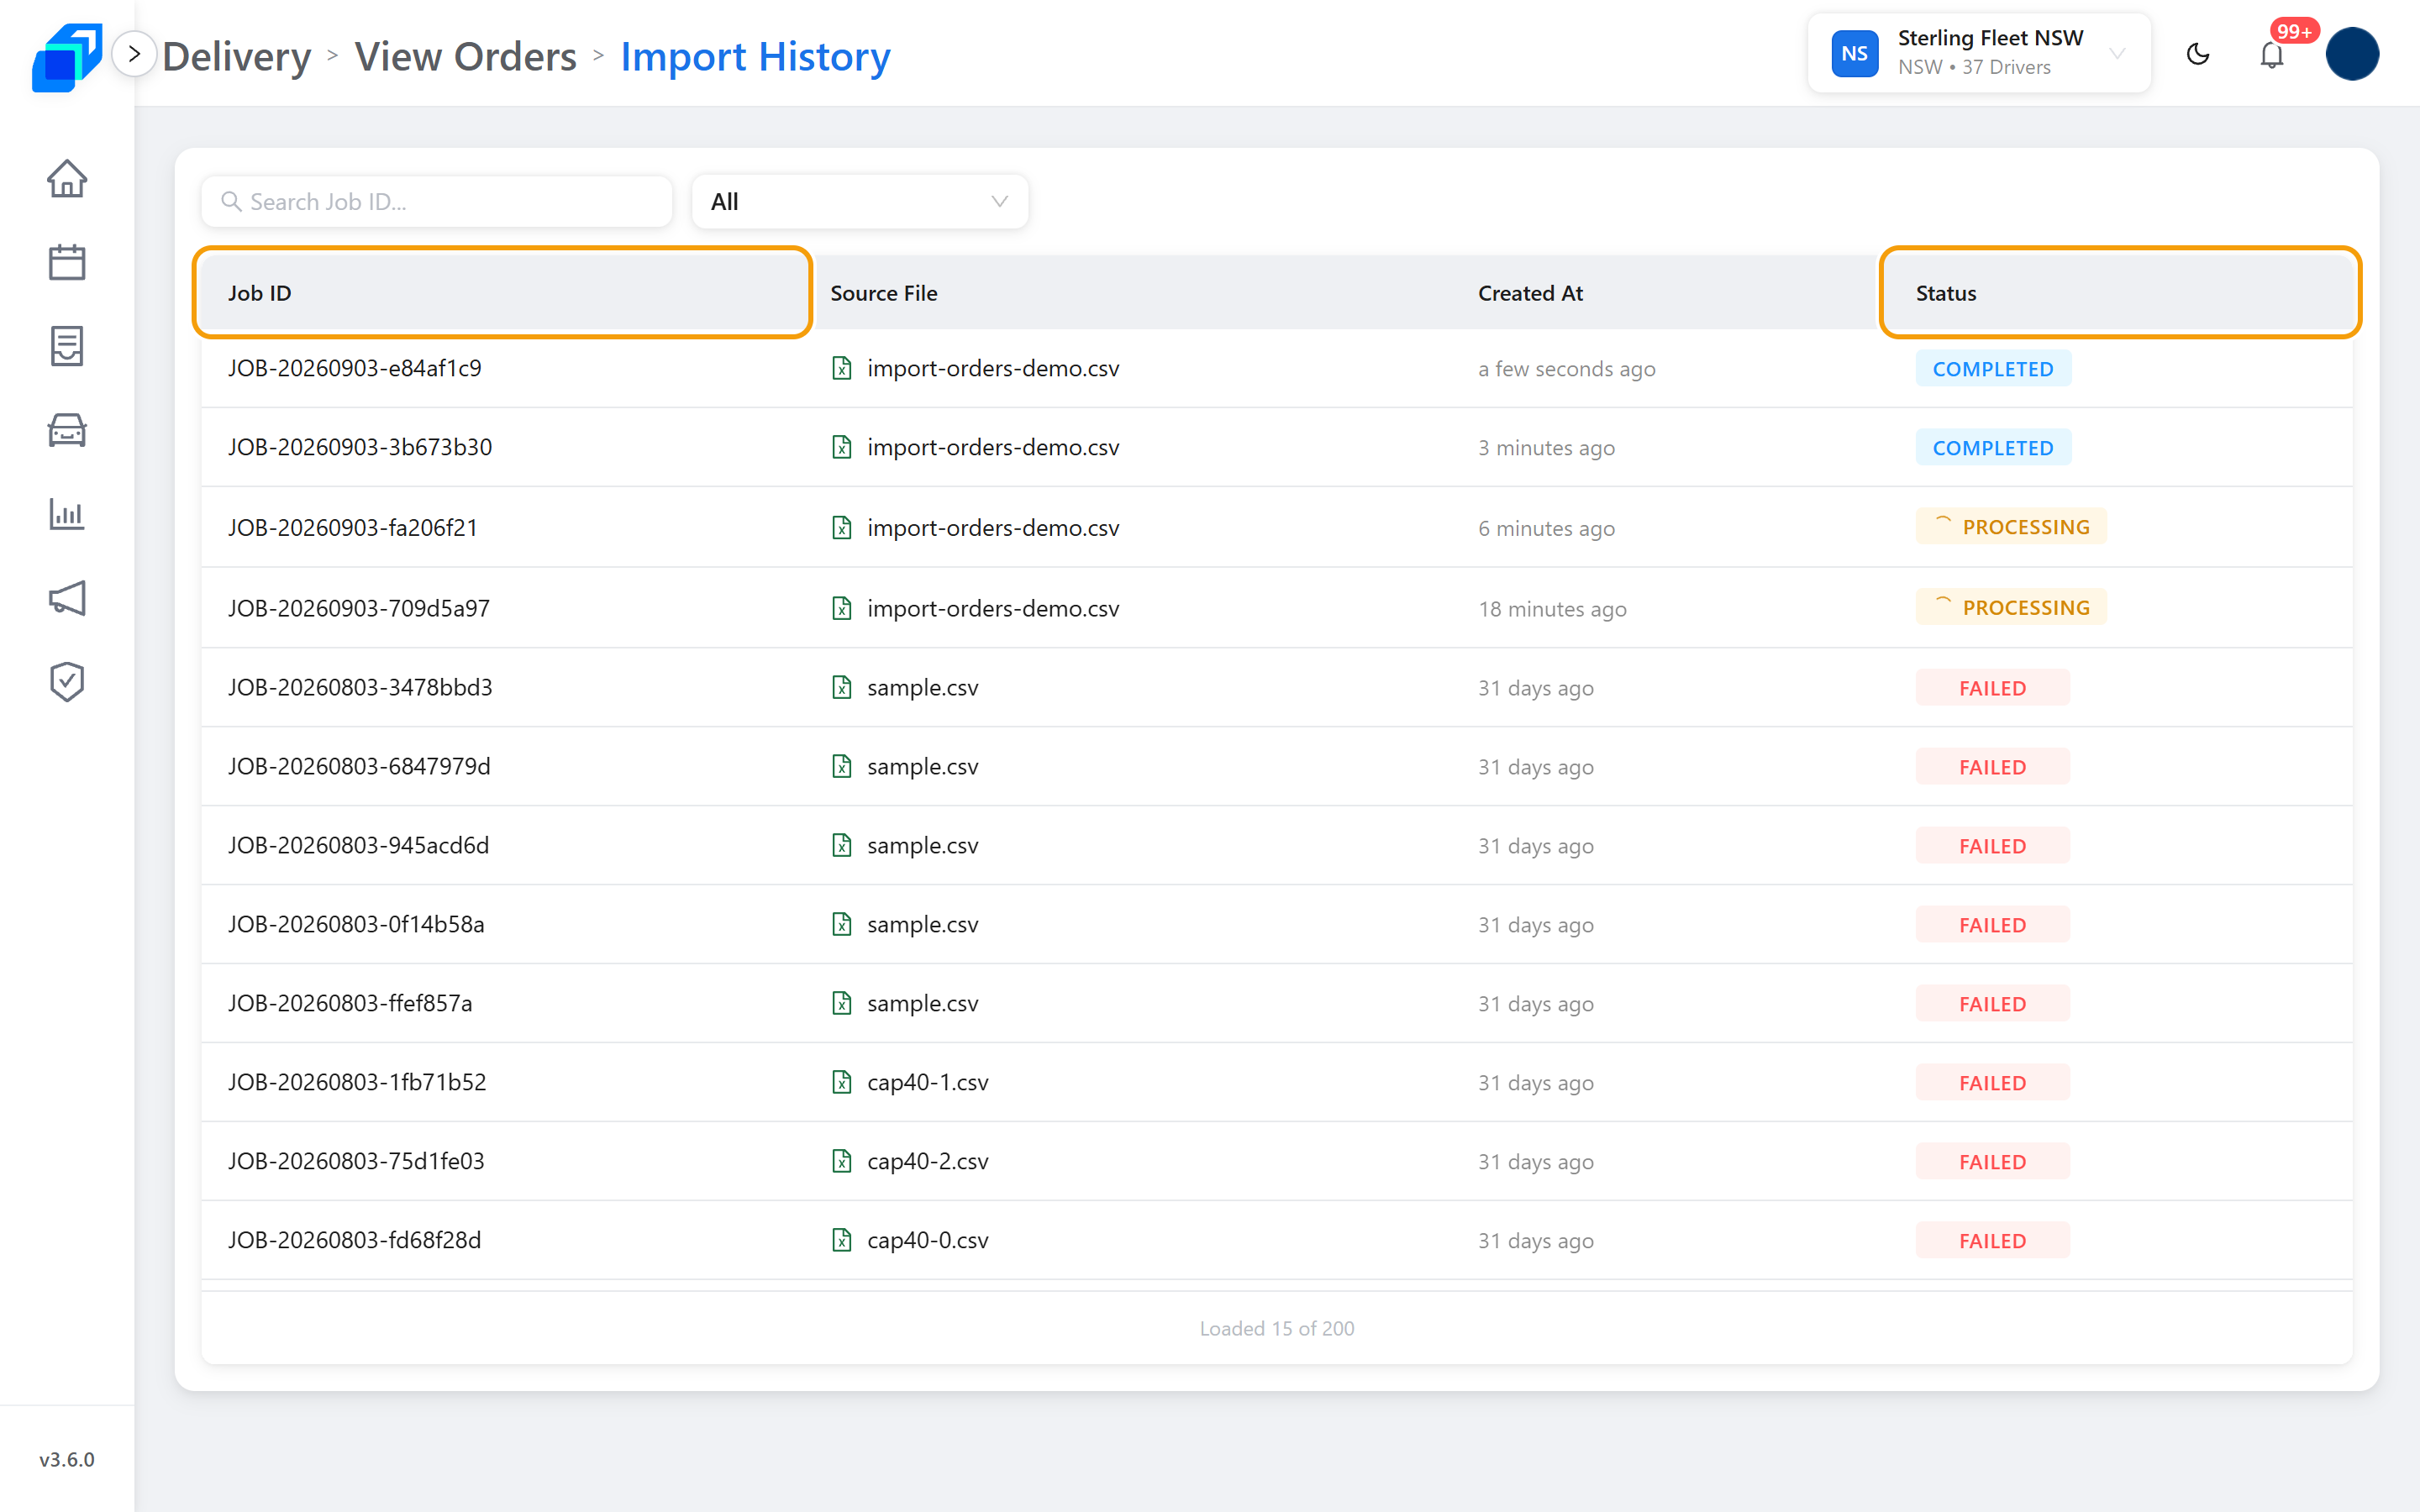Click the Job ID column header

click(502, 293)
